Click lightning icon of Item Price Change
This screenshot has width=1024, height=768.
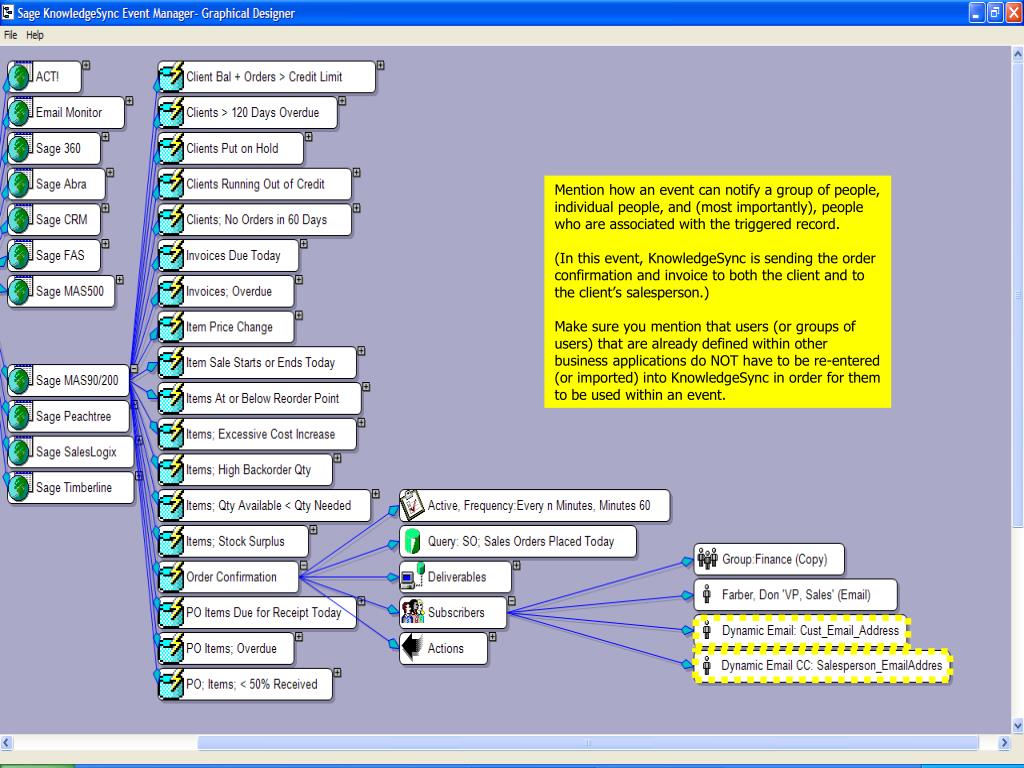[171, 327]
